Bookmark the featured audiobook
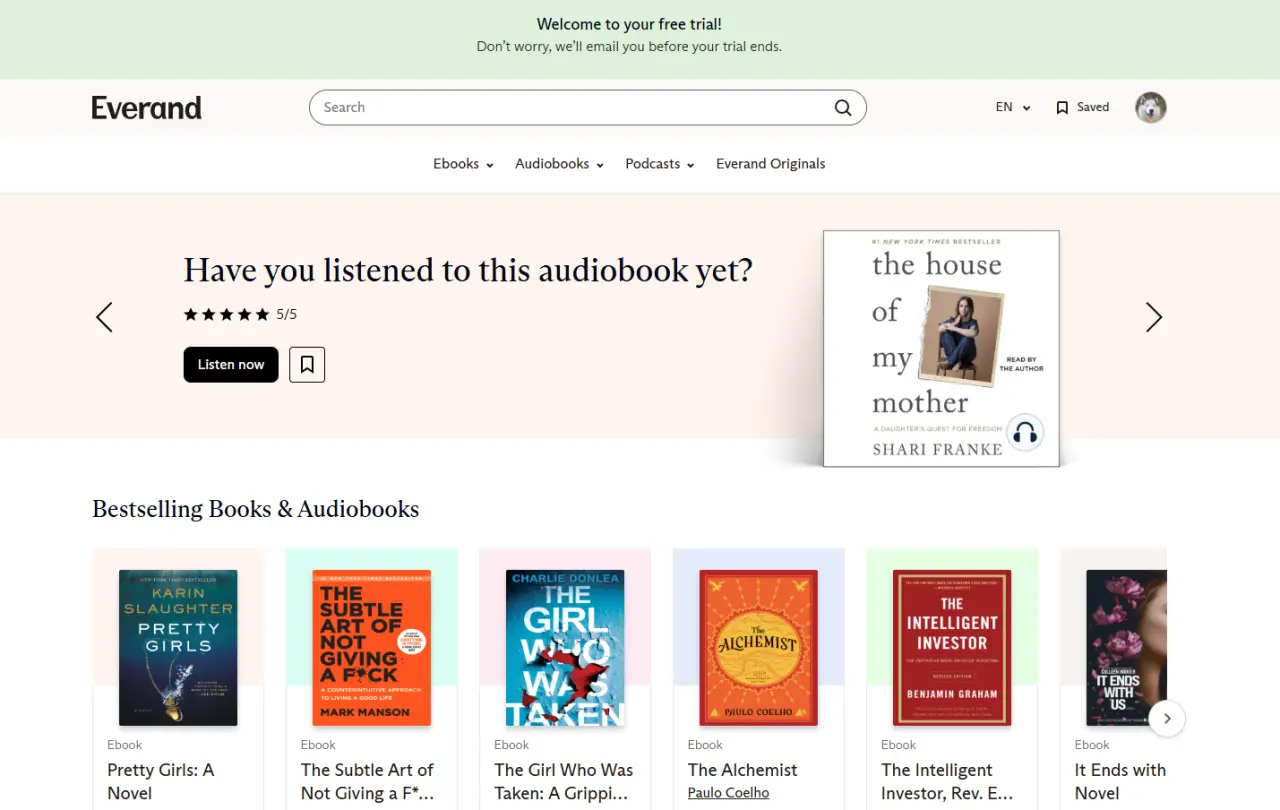 click(307, 364)
